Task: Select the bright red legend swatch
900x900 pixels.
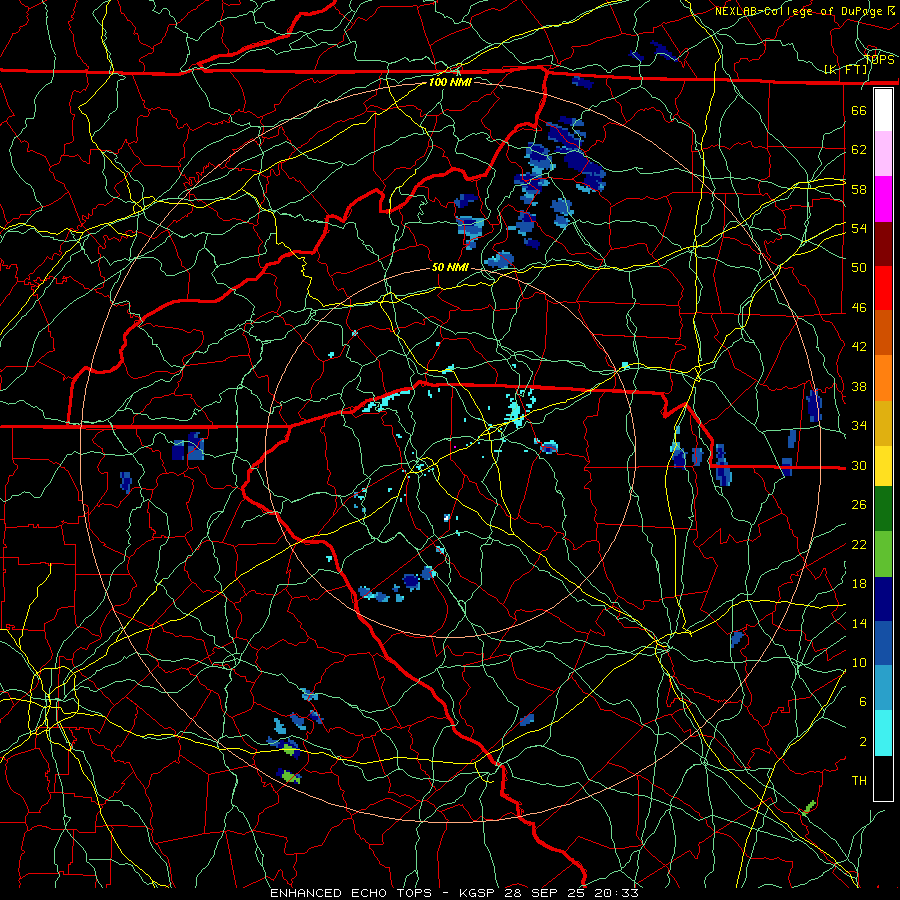Action: pos(883,288)
